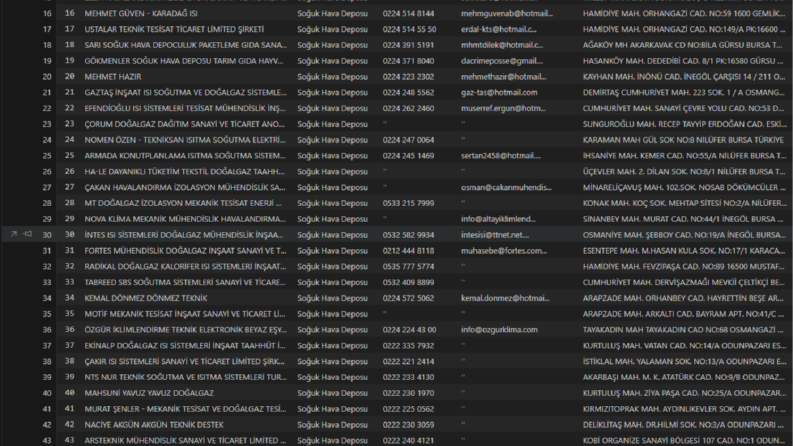Click the KOBİ ORGANİZE SANAYİ BÖLGESİ address cell
793x446 pixels.
point(684,440)
